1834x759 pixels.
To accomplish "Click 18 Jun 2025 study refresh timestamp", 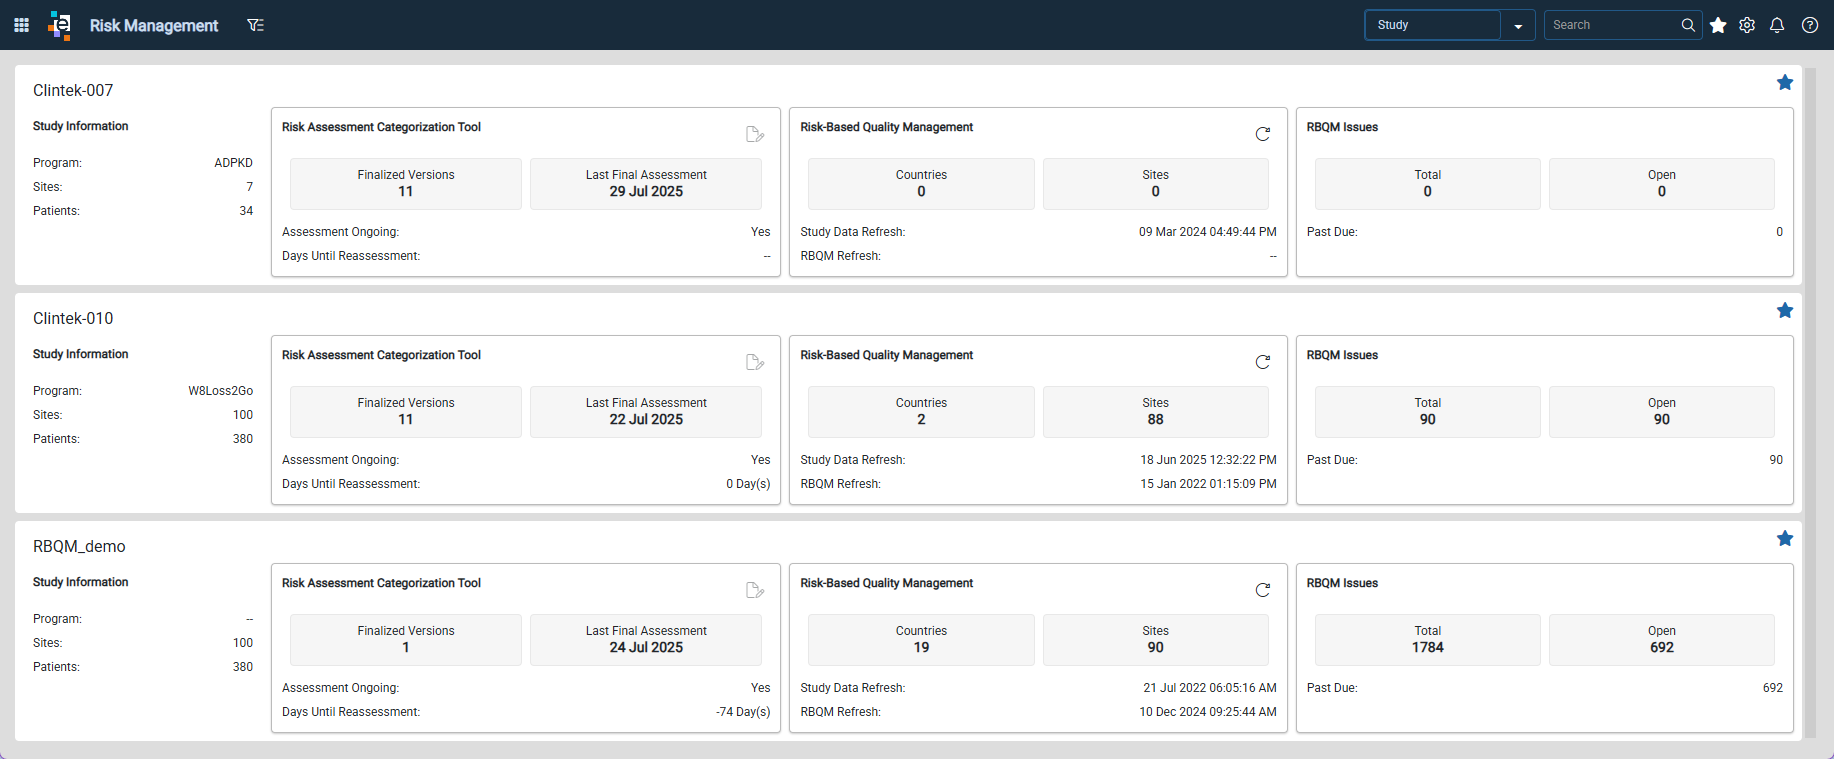I will pos(1208,460).
